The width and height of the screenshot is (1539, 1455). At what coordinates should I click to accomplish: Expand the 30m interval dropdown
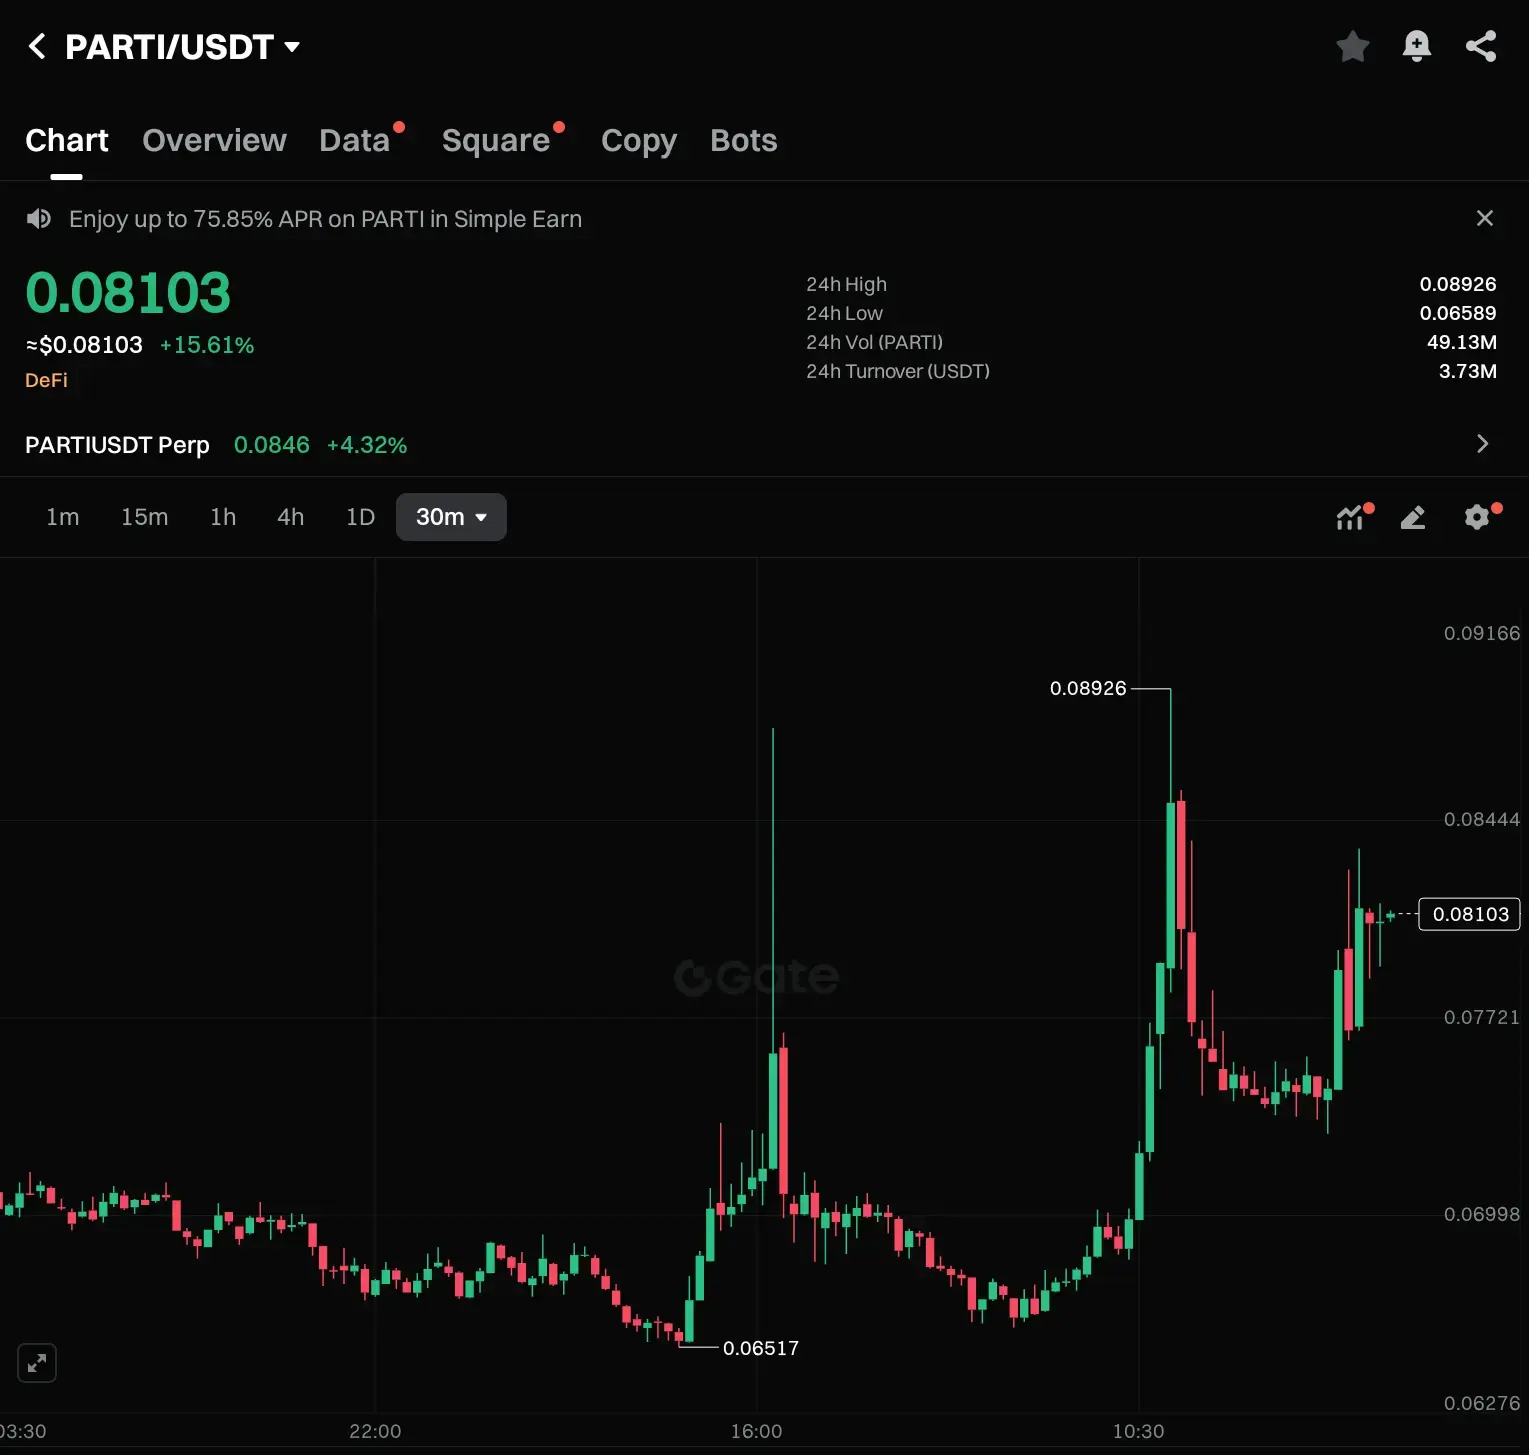click(x=451, y=517)
